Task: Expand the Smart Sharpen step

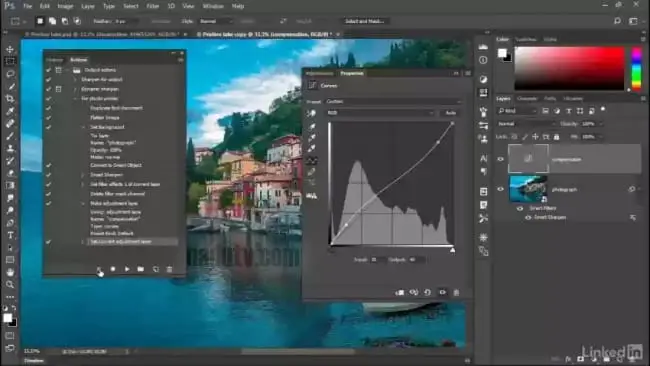Action: (83, 175)
